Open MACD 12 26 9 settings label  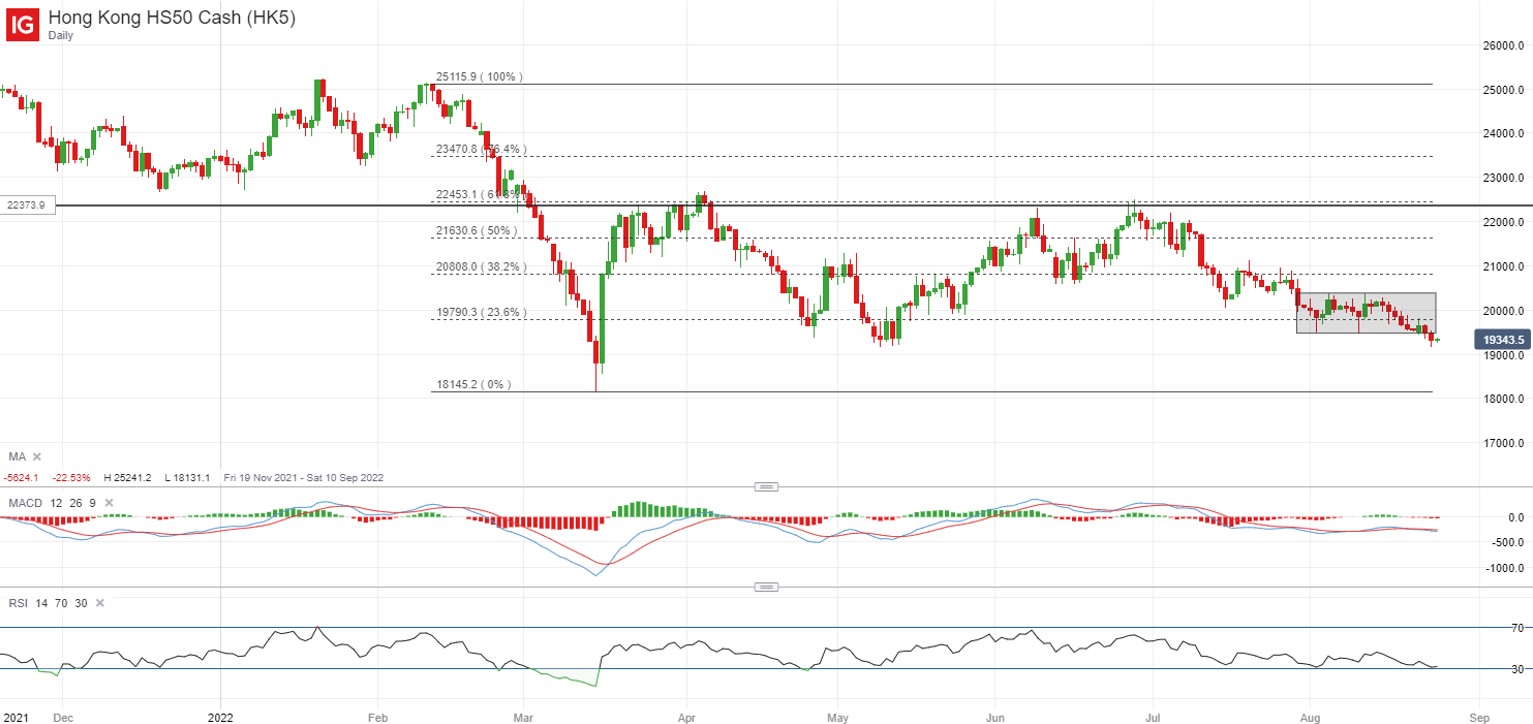coord(52,502)
